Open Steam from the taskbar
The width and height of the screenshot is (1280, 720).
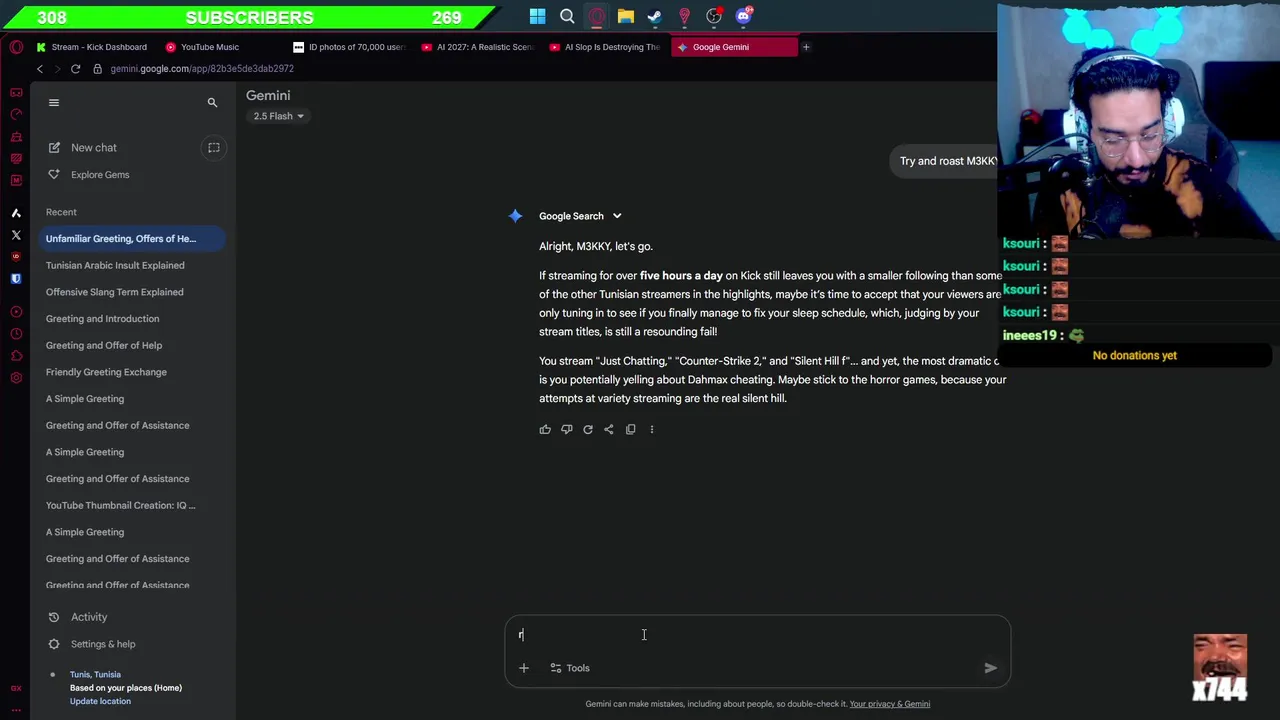(x=655, y=16)
